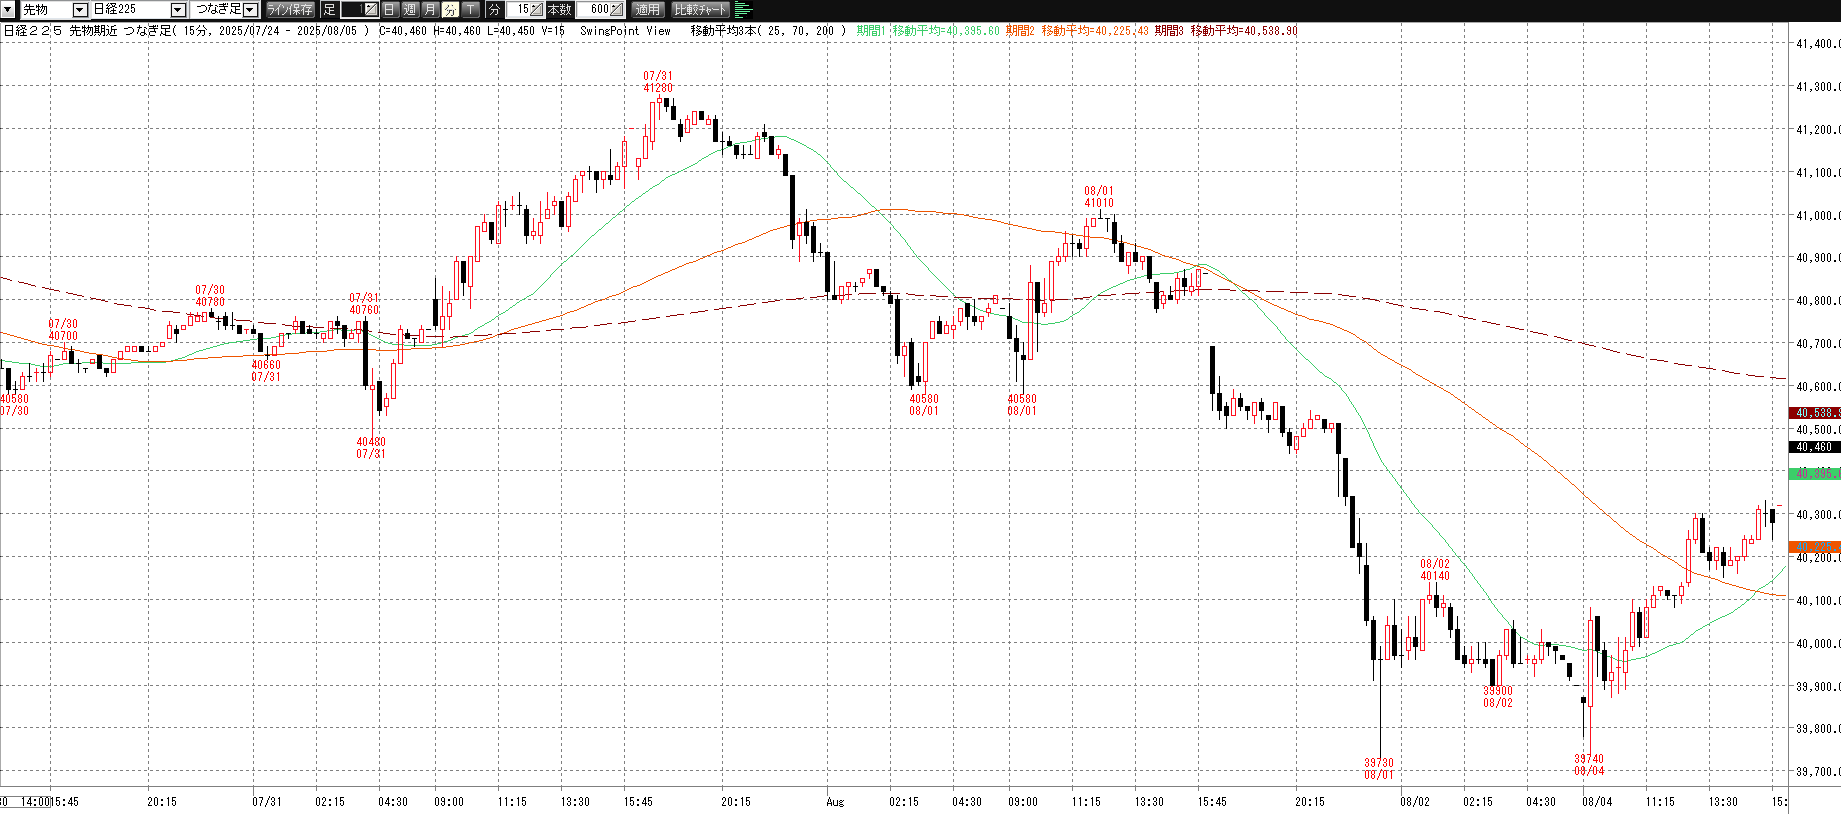Click the ライン保存 button

(290, 10)
